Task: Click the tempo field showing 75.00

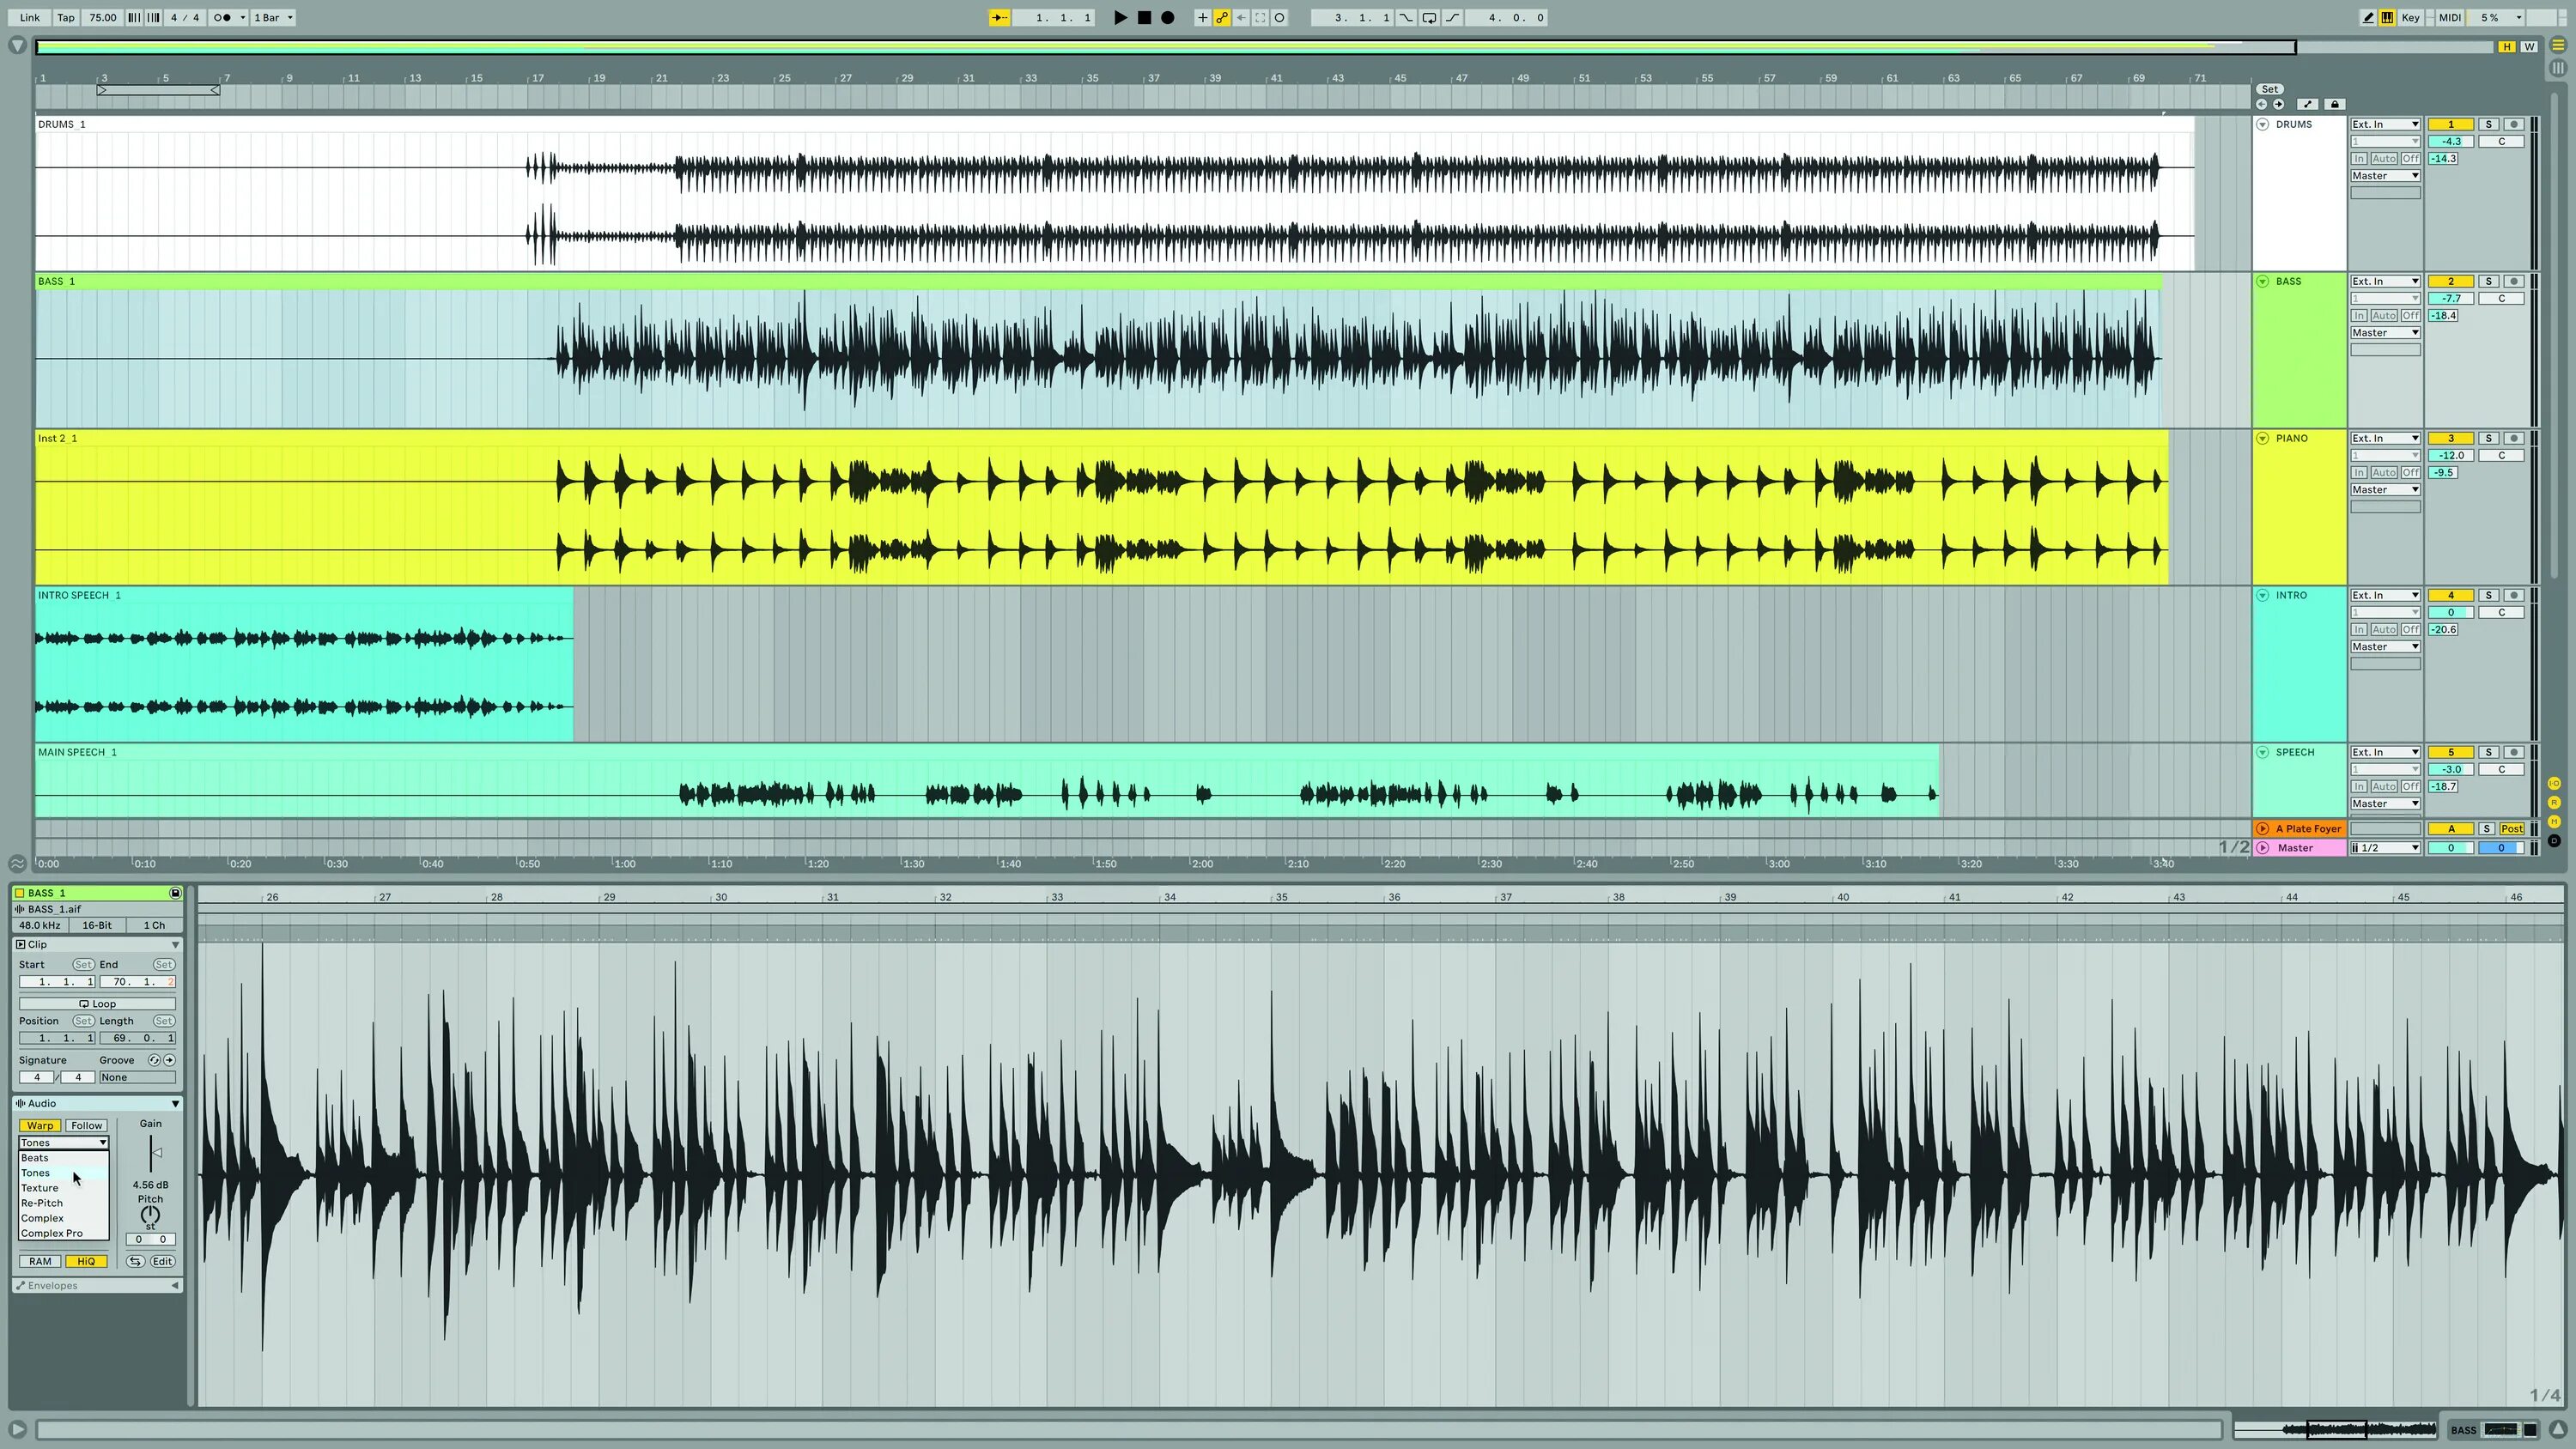Action: [102, 17]
